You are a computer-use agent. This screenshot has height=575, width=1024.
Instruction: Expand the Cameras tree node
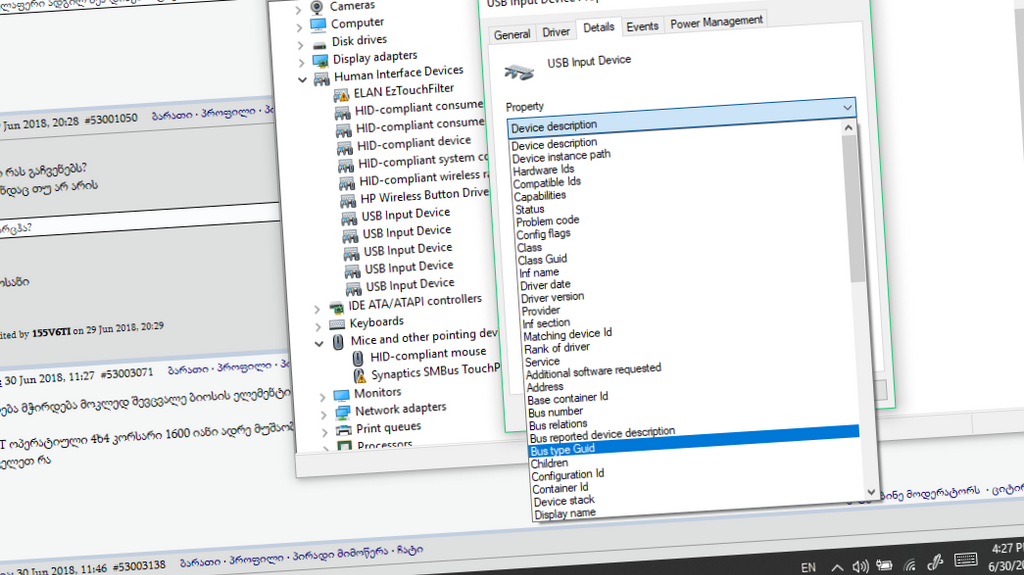298,10
